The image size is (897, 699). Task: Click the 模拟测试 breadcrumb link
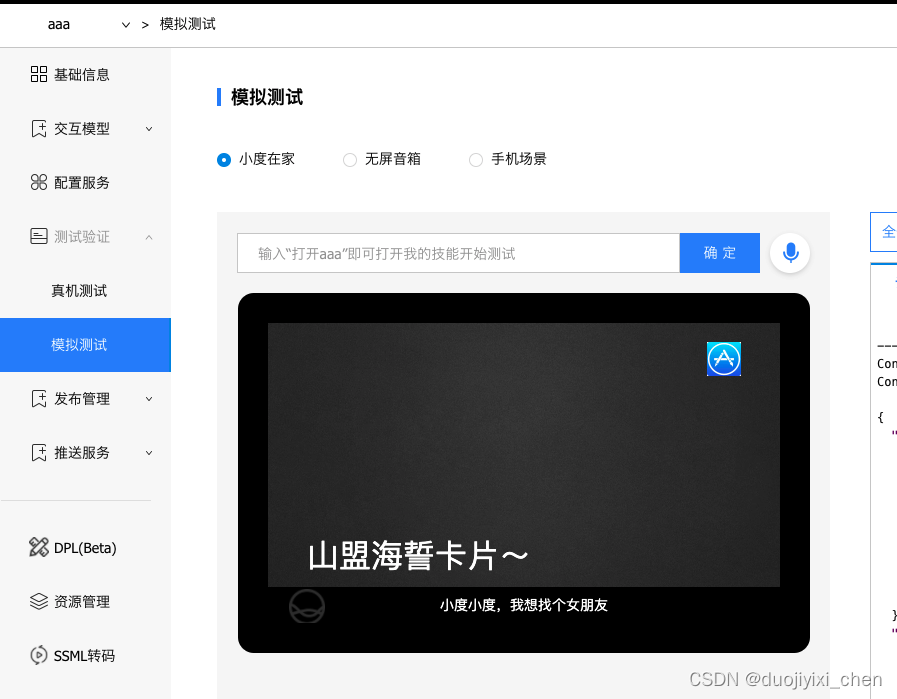[x=188, y=24]
